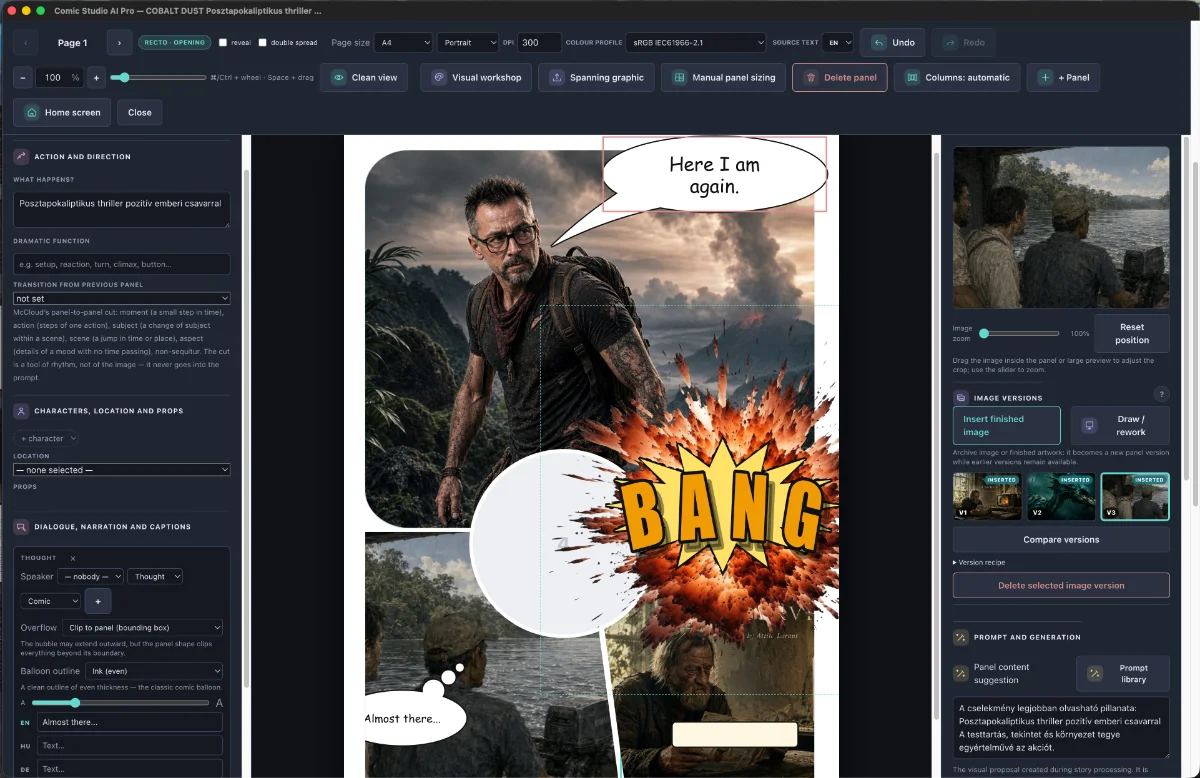The image size is (1200, 778).
Task: Click the Prompt and Generation section icon
Action: 961,636
